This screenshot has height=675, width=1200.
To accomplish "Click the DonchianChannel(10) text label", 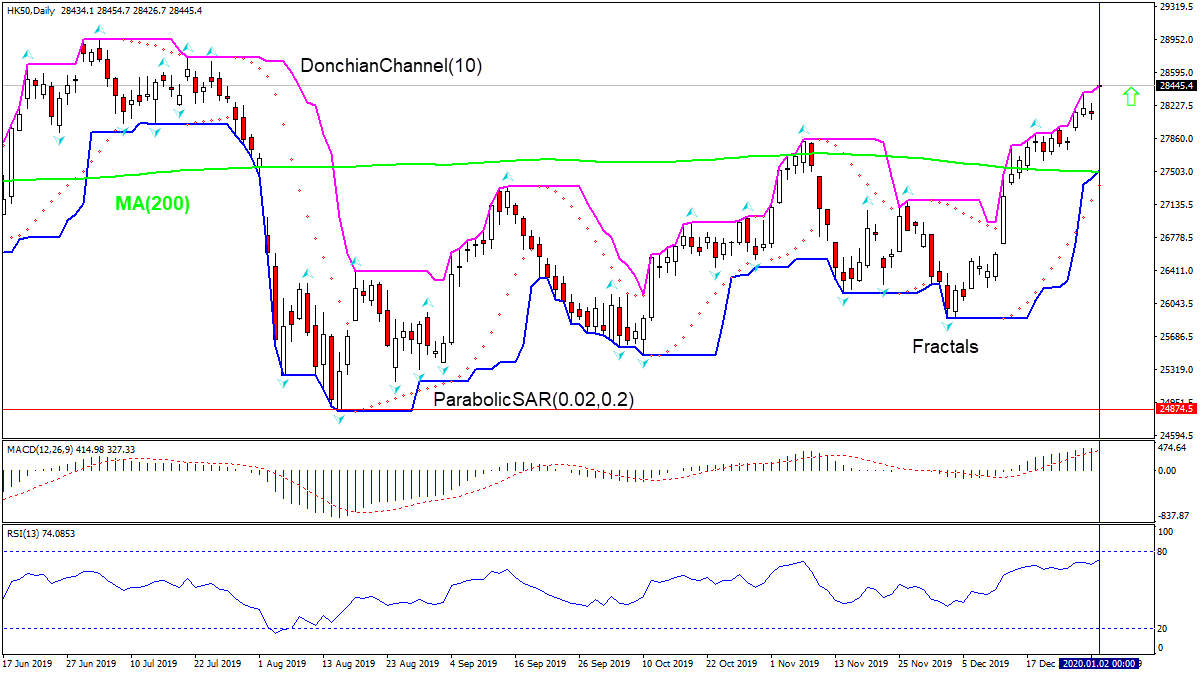I will tap(392, 65).
